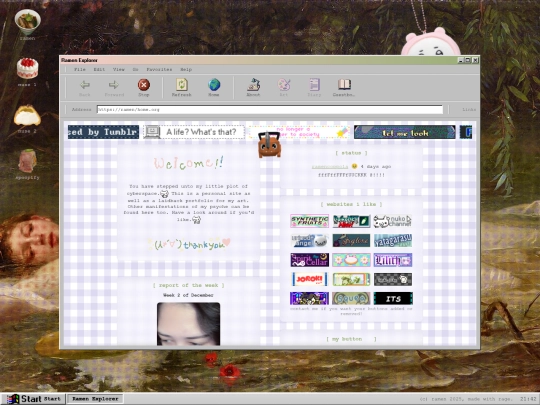Screen dimensions: 540x405
Task: Click the '[ my button ]' heading
Action: 351,339
